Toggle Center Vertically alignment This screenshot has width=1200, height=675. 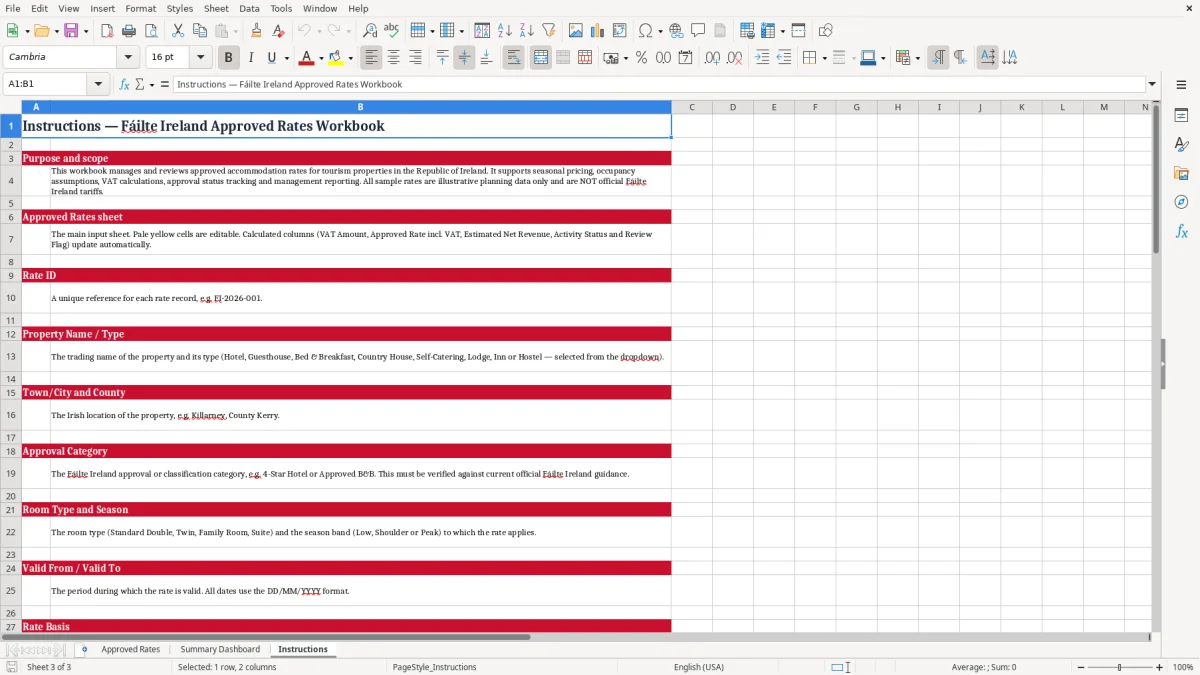tap(464, 58)
